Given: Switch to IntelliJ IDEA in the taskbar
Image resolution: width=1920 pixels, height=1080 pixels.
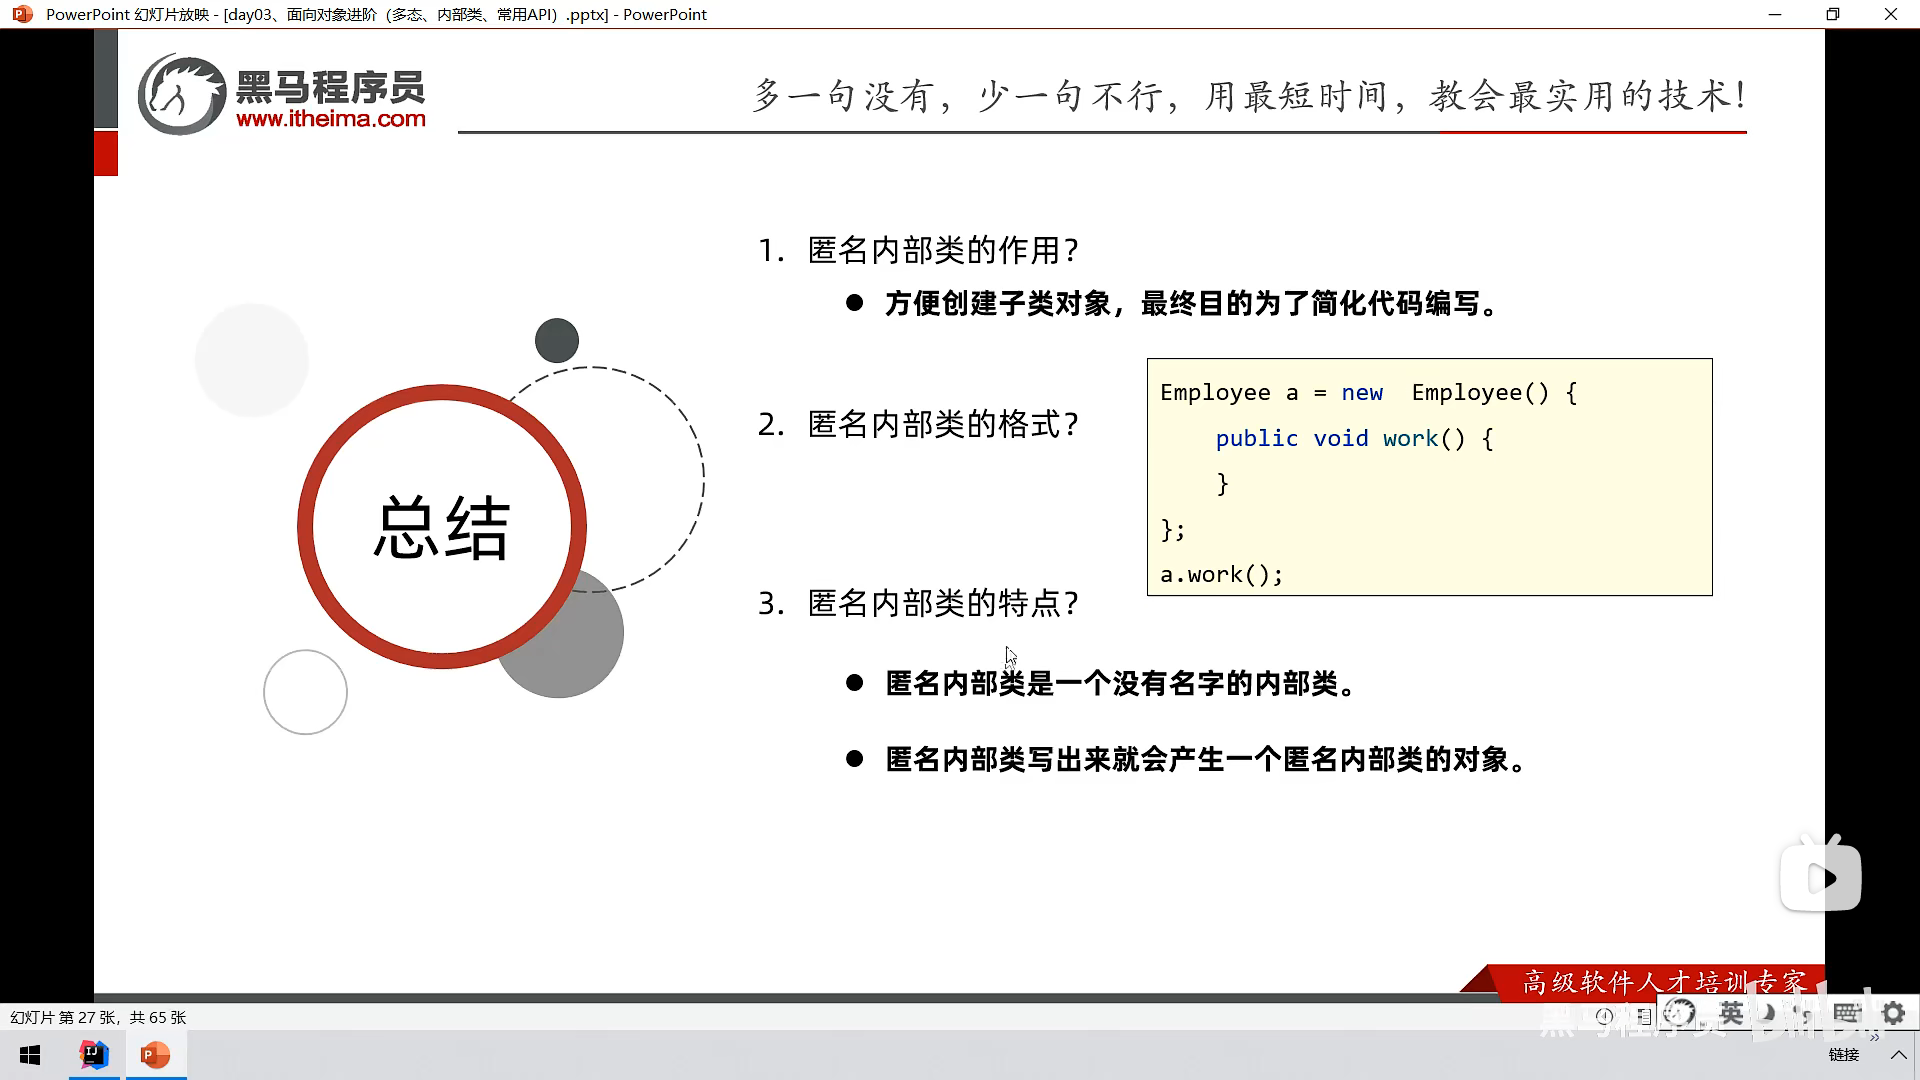Looking at the screenshot, I should [x=94, y=1055].
